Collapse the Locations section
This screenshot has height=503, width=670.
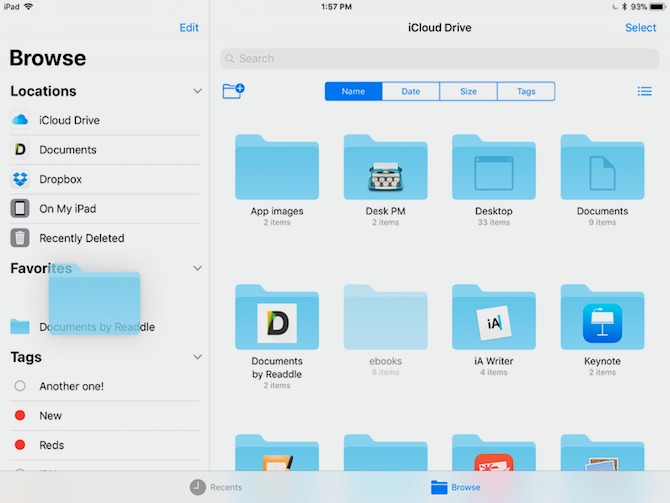(197, 91)
